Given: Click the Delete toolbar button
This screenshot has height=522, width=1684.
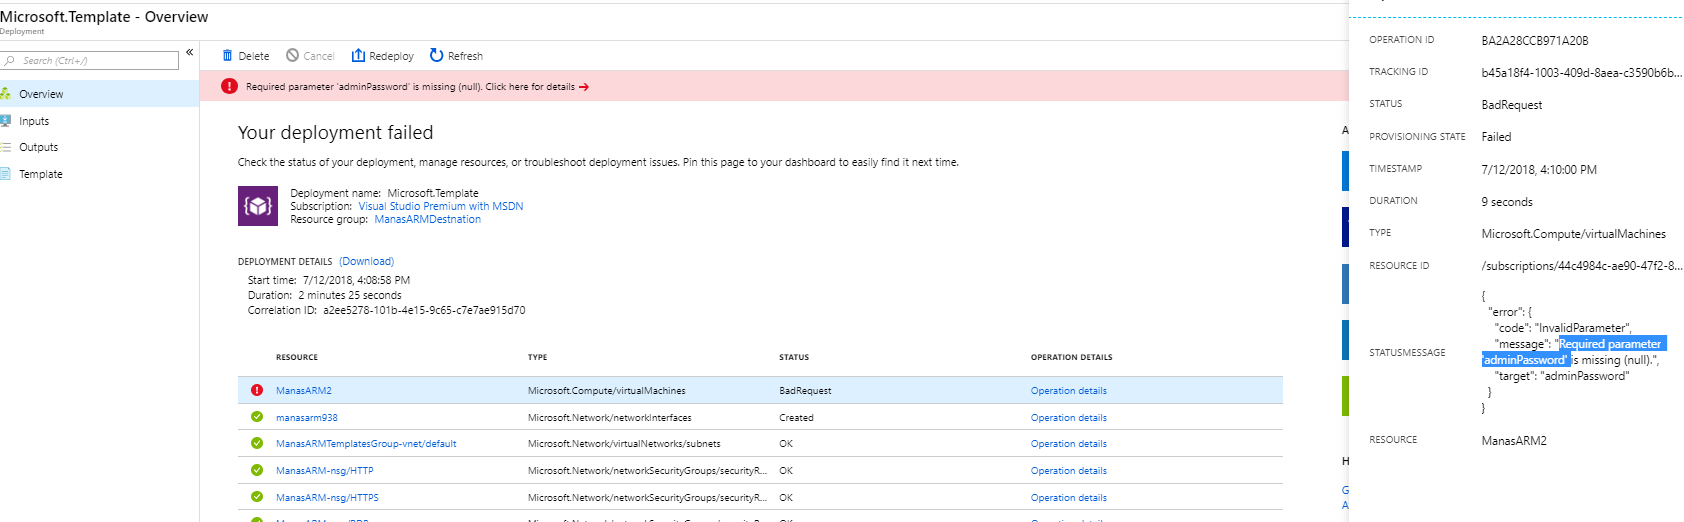Looking at the screenshot, I should pos(246,56).
